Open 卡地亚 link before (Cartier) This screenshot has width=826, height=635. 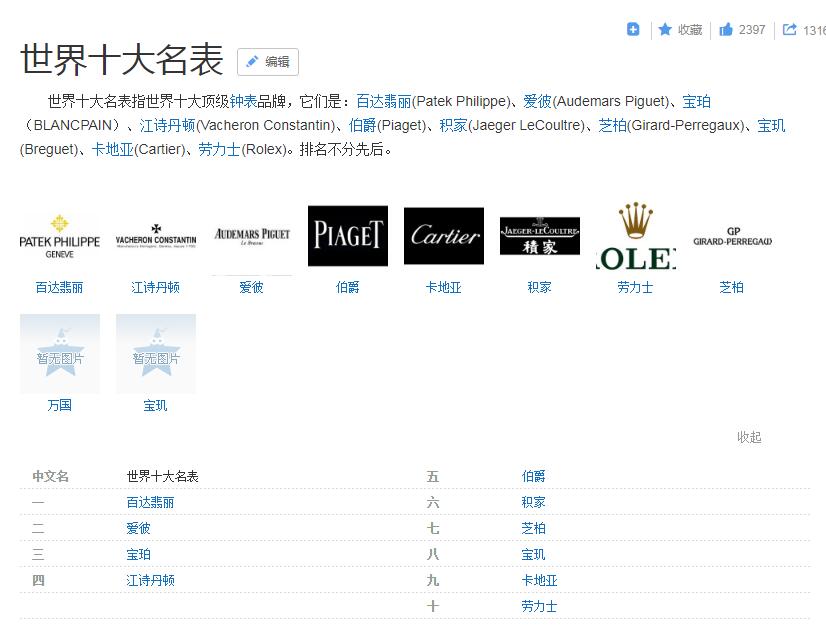point(113,150)
